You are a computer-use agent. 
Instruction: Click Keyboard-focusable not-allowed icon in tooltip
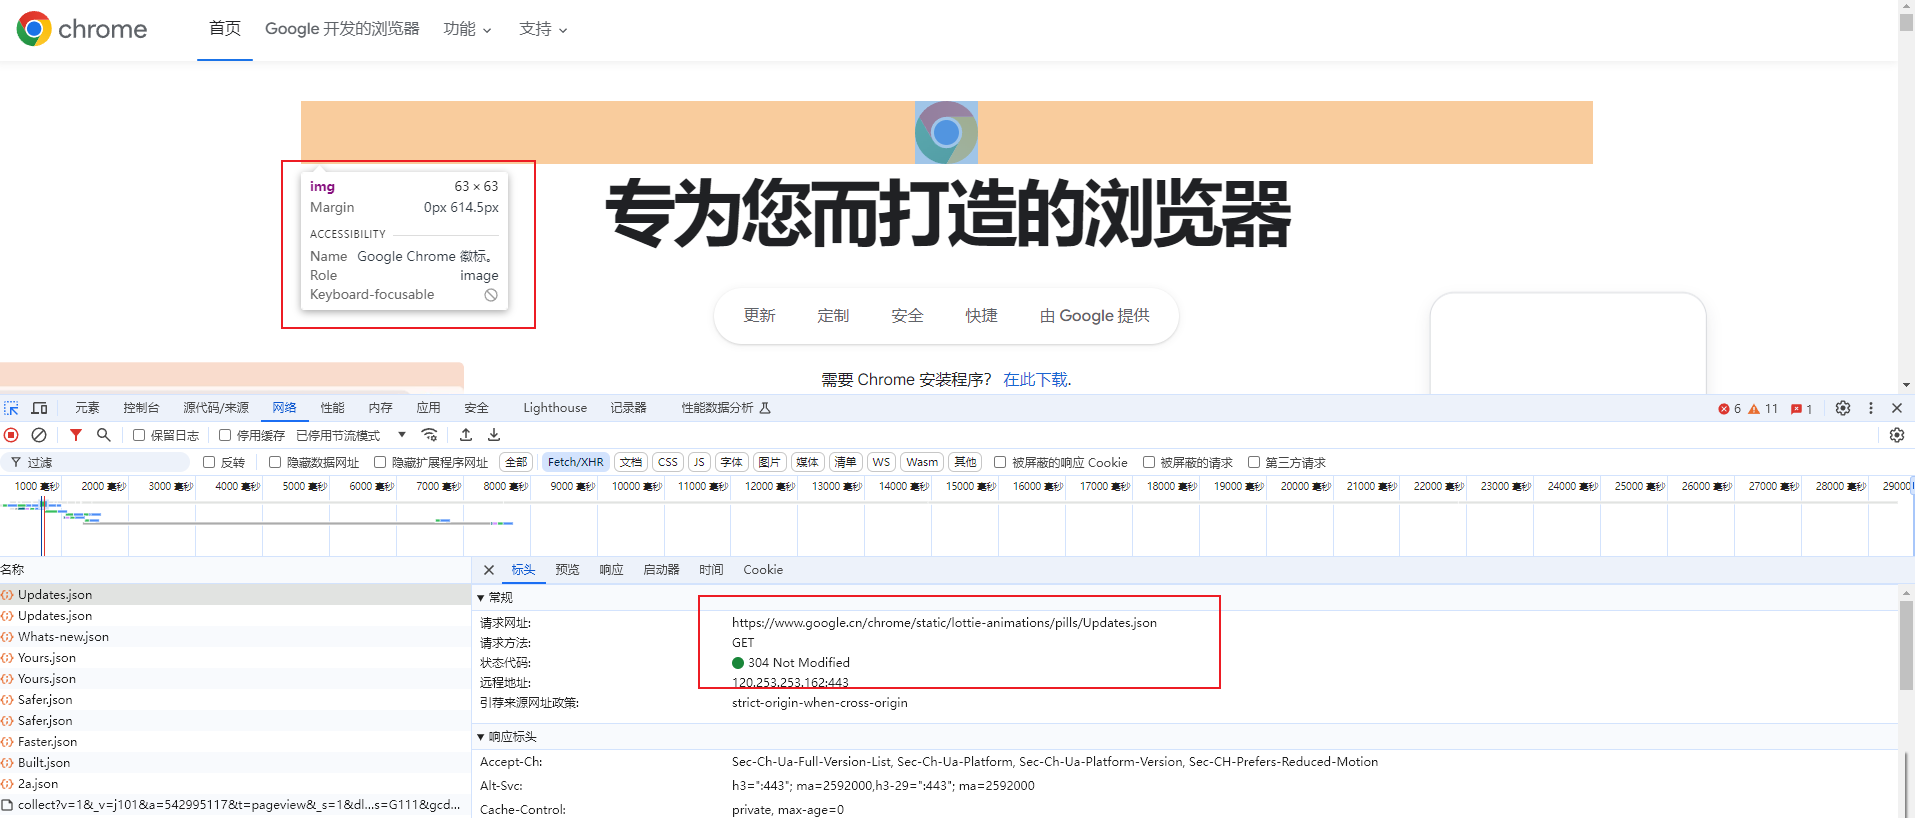click(x=491, y=295)
